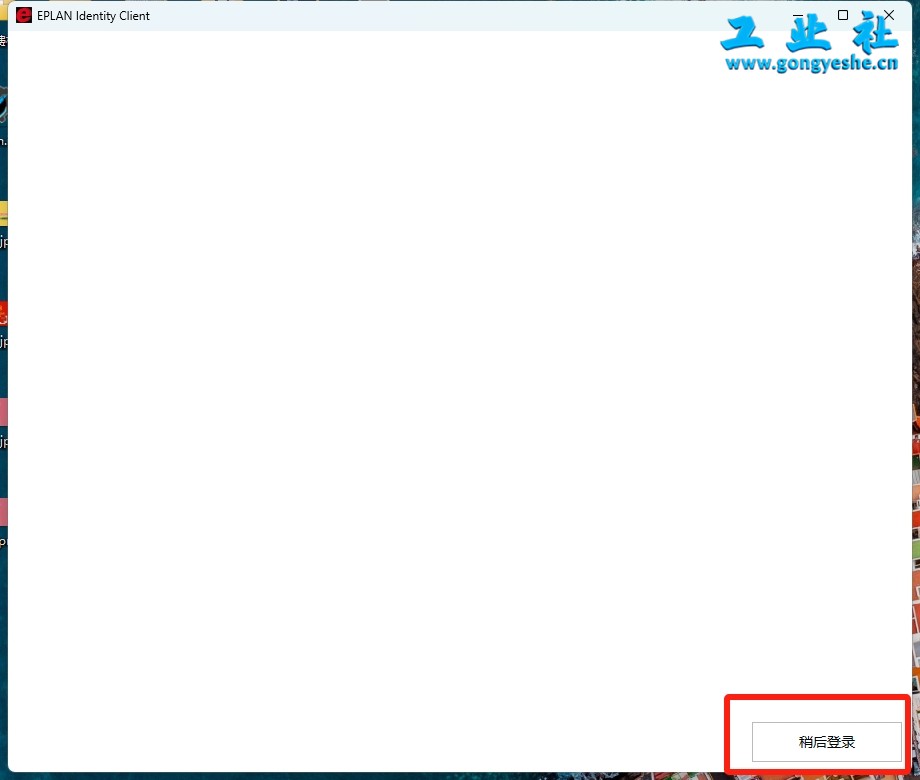Viewport: 920px width, 780px height.
Task: Minimize the EPLAN Identity Client window
Action: (798, 15)
